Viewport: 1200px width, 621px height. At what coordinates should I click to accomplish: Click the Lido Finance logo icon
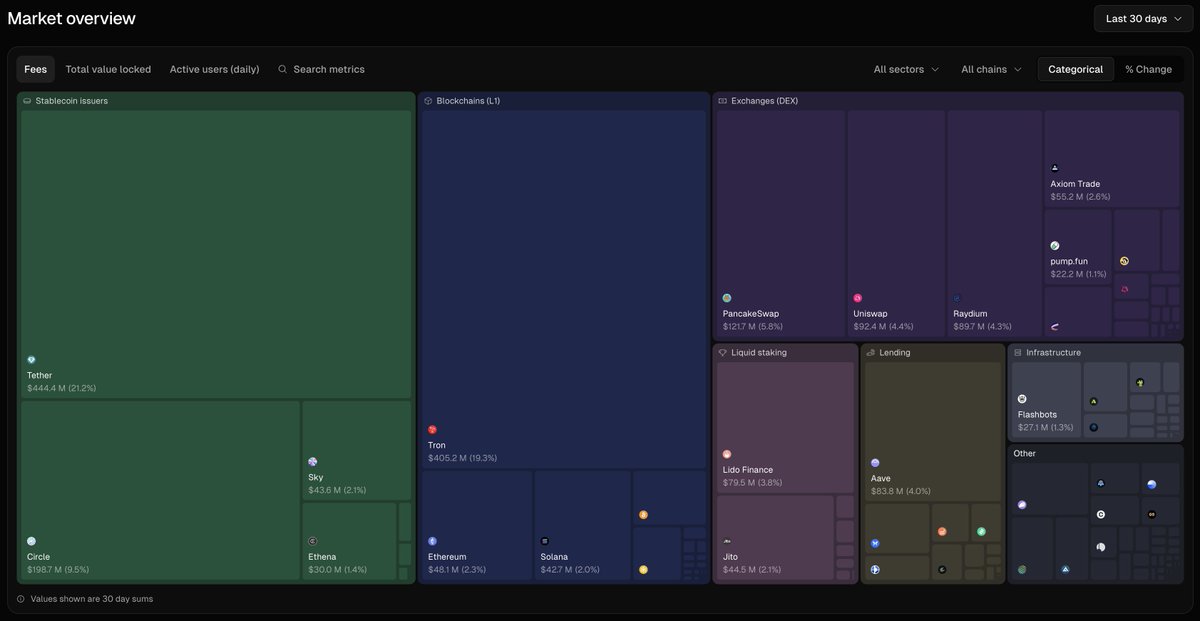pyautogui.click(x=727, y=454)
